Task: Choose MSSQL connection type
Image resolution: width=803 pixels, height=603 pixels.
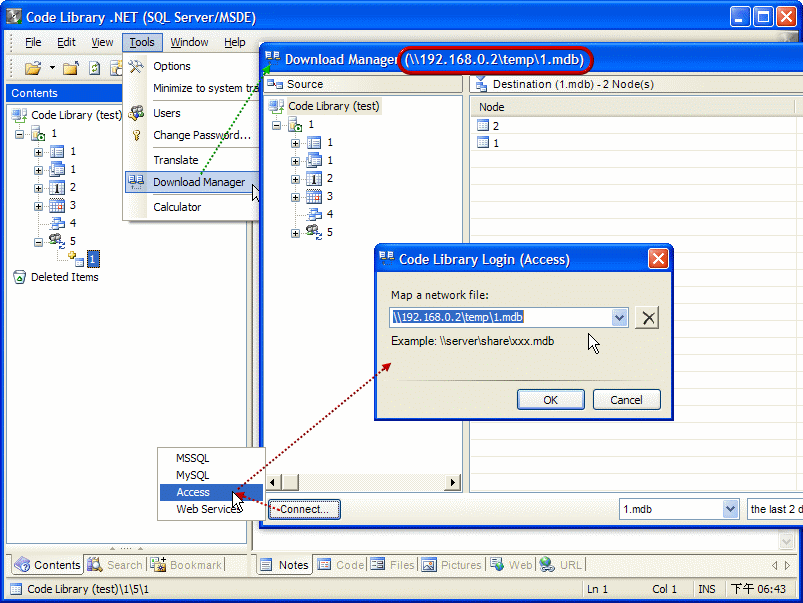Action: [x=193, y=458]
